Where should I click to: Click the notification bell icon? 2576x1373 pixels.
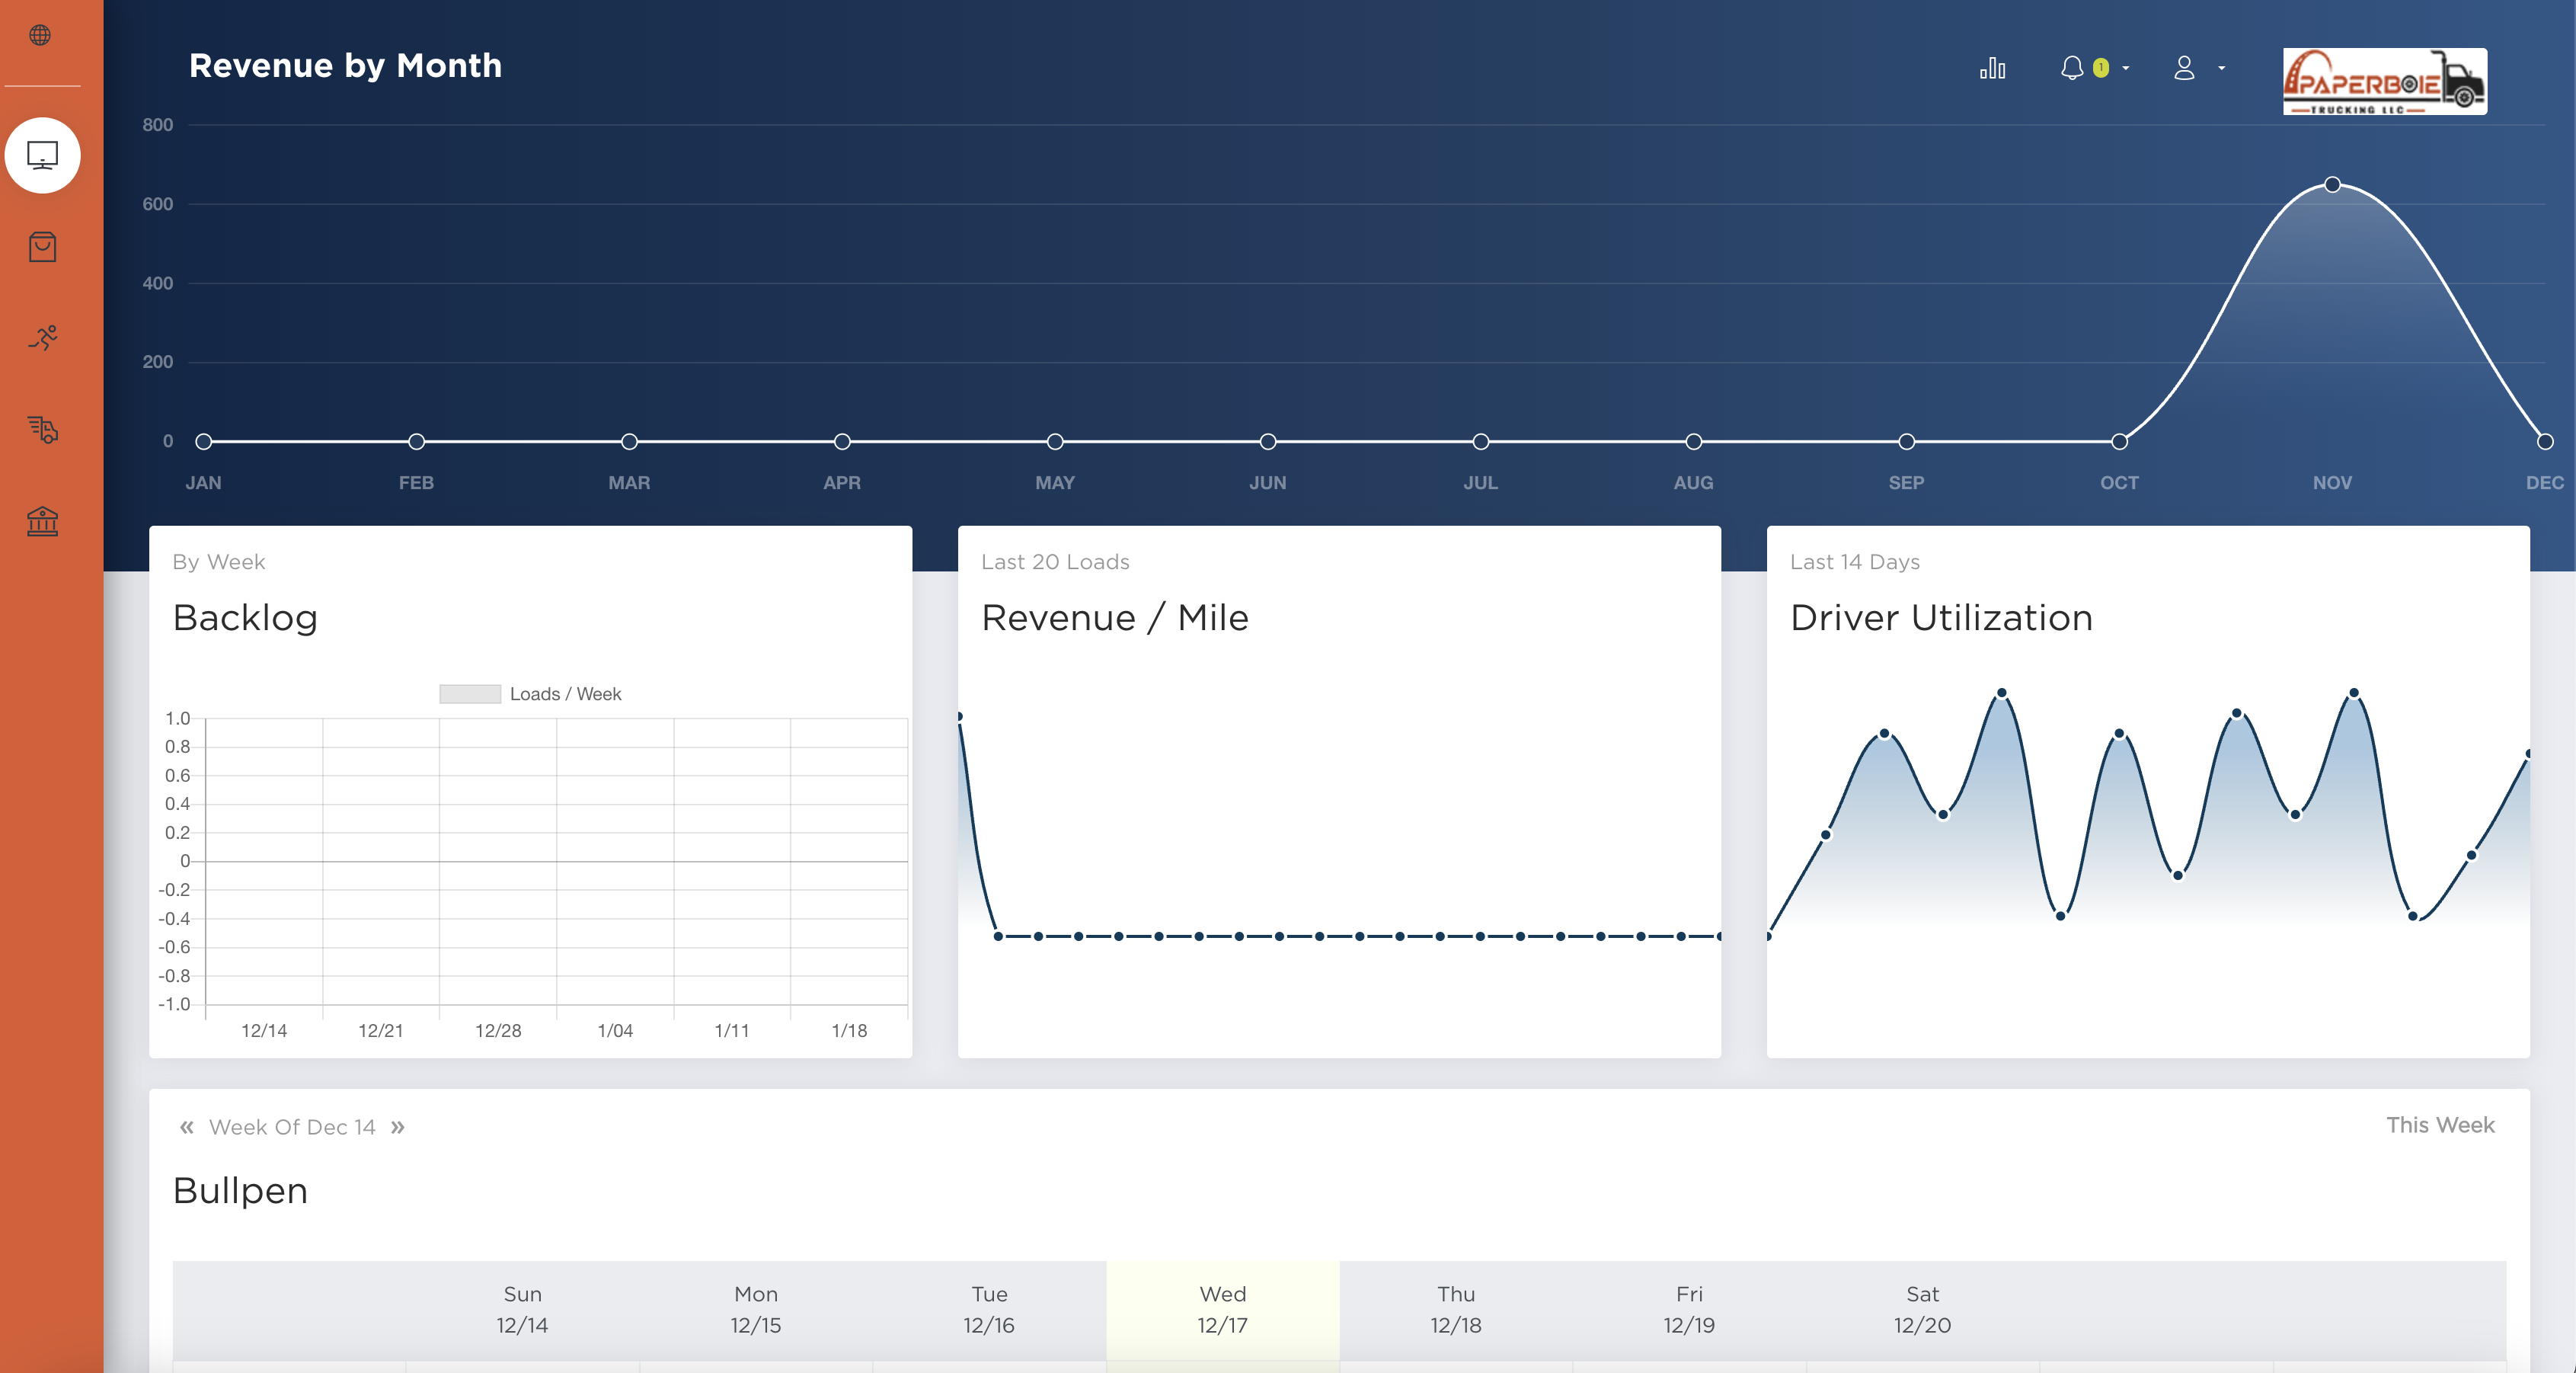[2072, 68]
